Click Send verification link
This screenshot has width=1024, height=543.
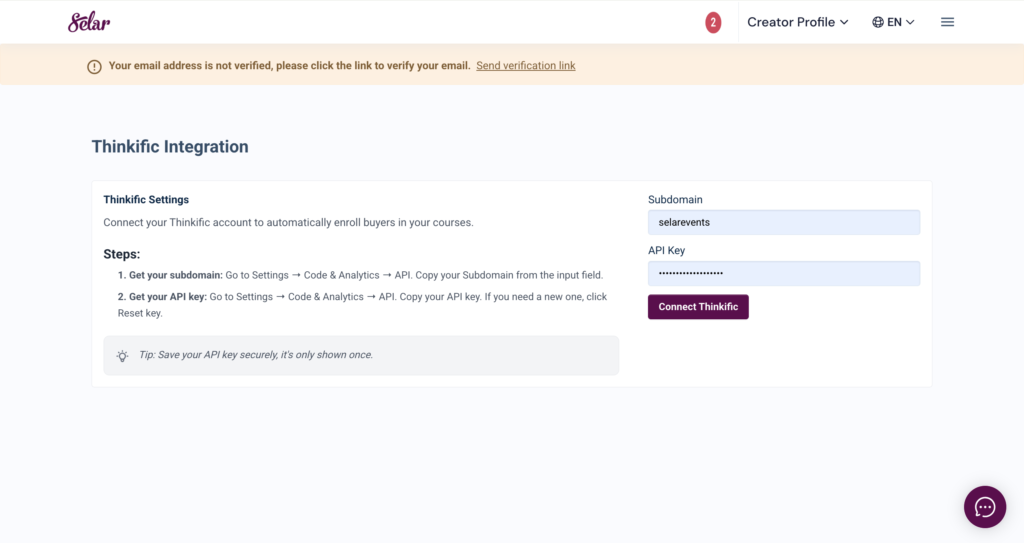[525, 66]
